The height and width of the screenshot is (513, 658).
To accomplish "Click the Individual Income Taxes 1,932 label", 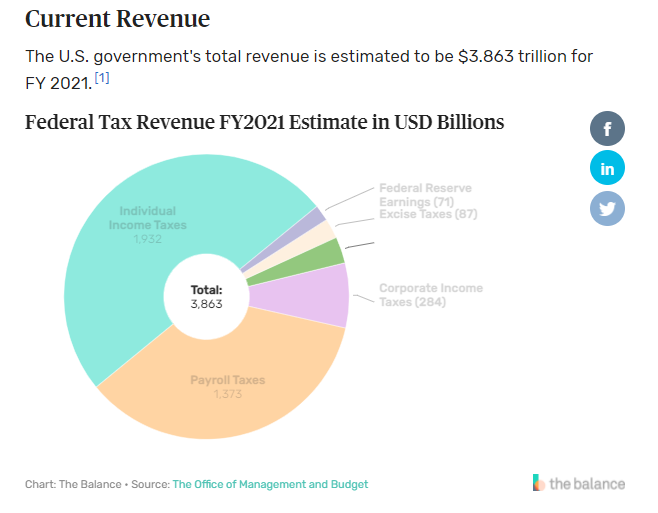I will 148,225.
